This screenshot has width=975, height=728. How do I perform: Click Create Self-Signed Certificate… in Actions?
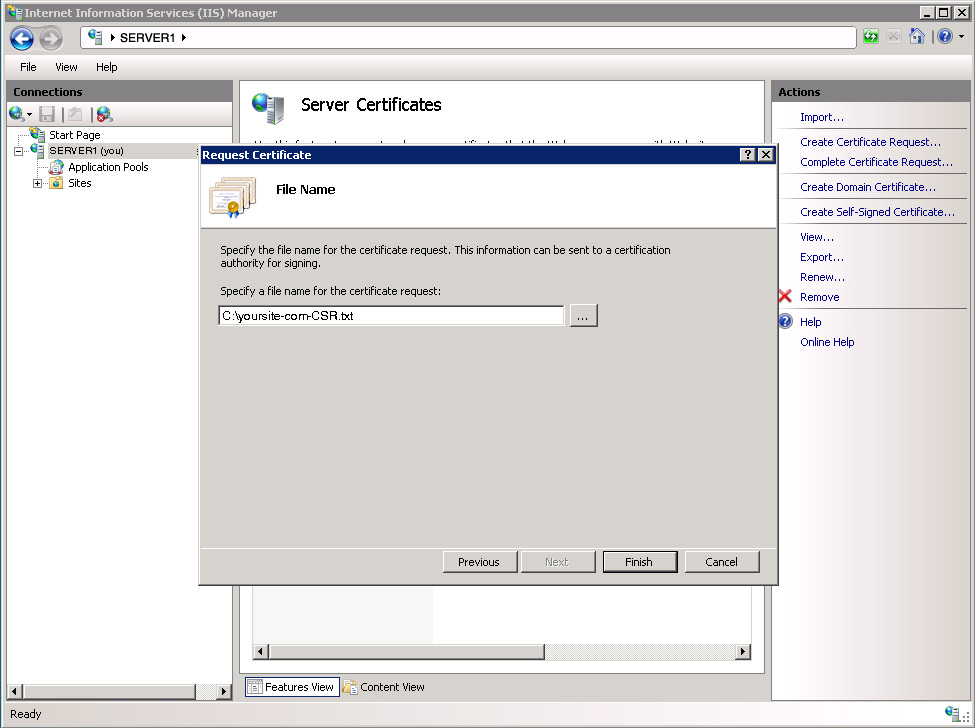877,211
